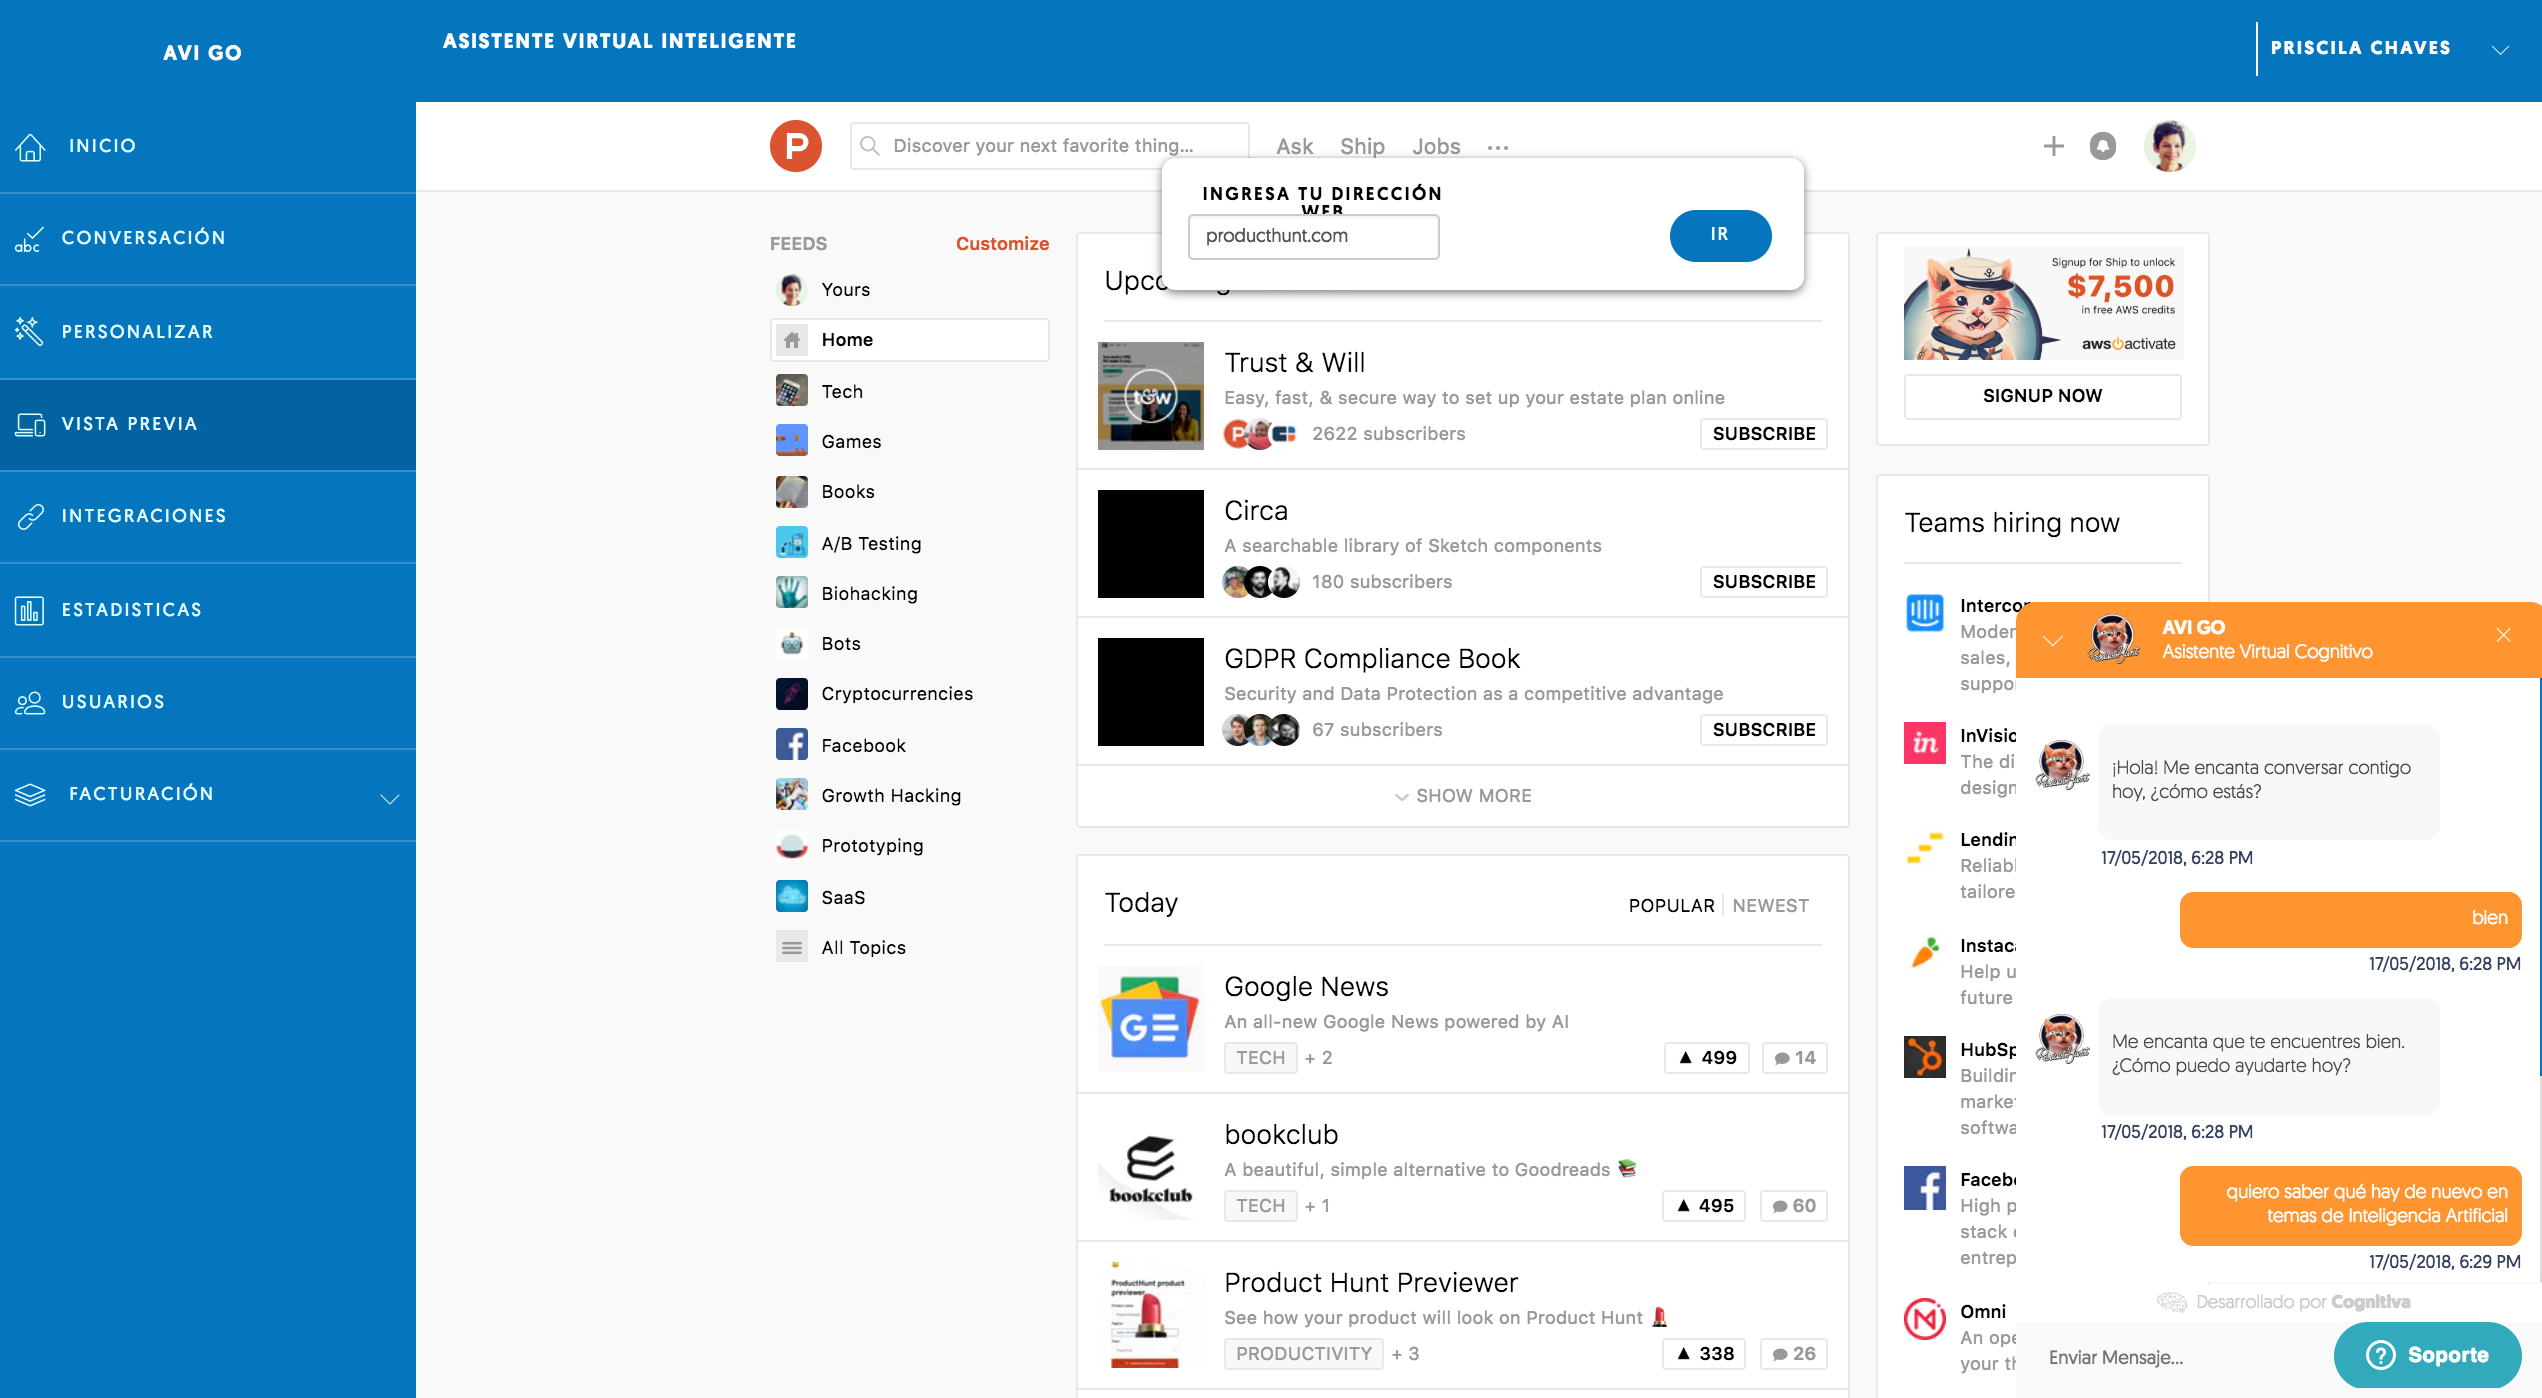Click the plus icon in header

click(2053, 147)
